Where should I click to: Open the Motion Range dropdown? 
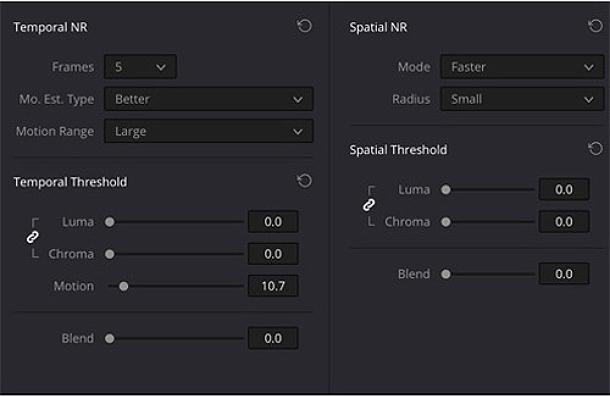pos(209,132)
